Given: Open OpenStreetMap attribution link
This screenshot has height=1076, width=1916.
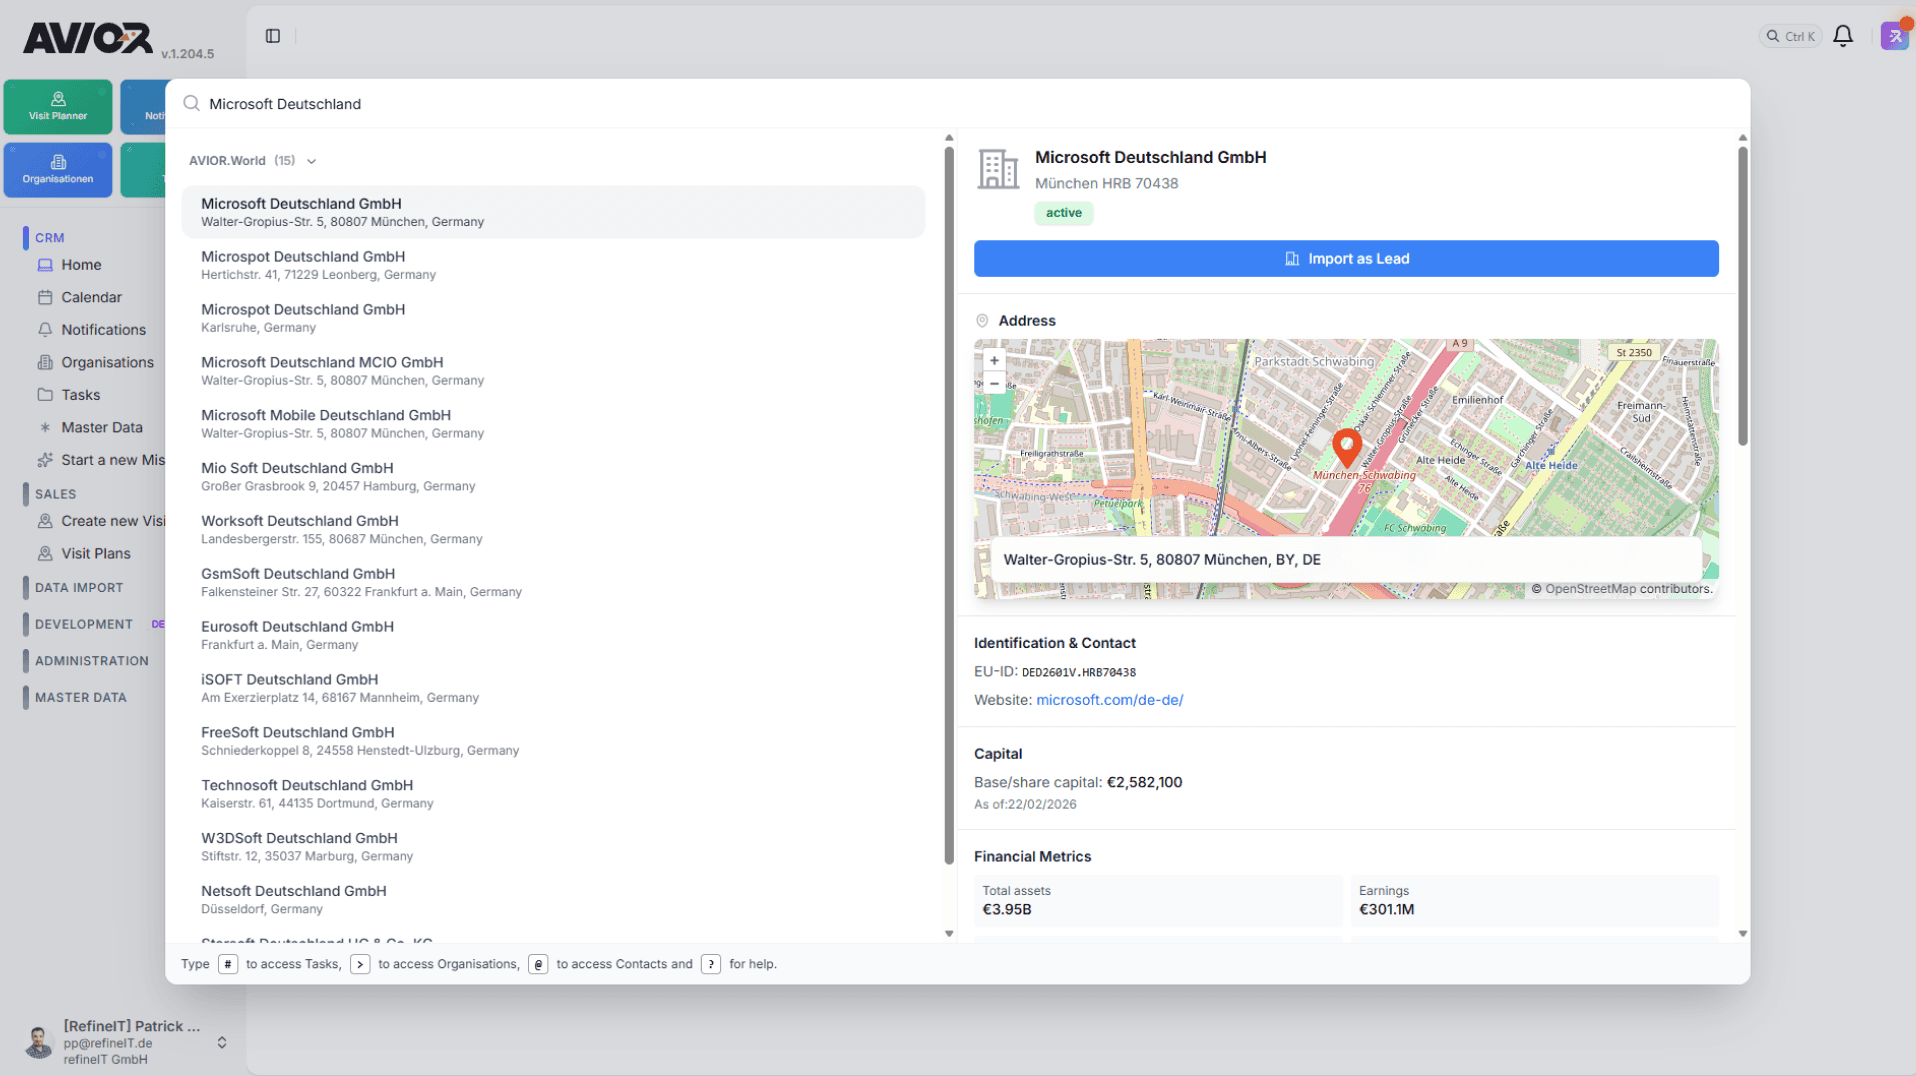Looking at the screenshot, I should [1591, 589].
